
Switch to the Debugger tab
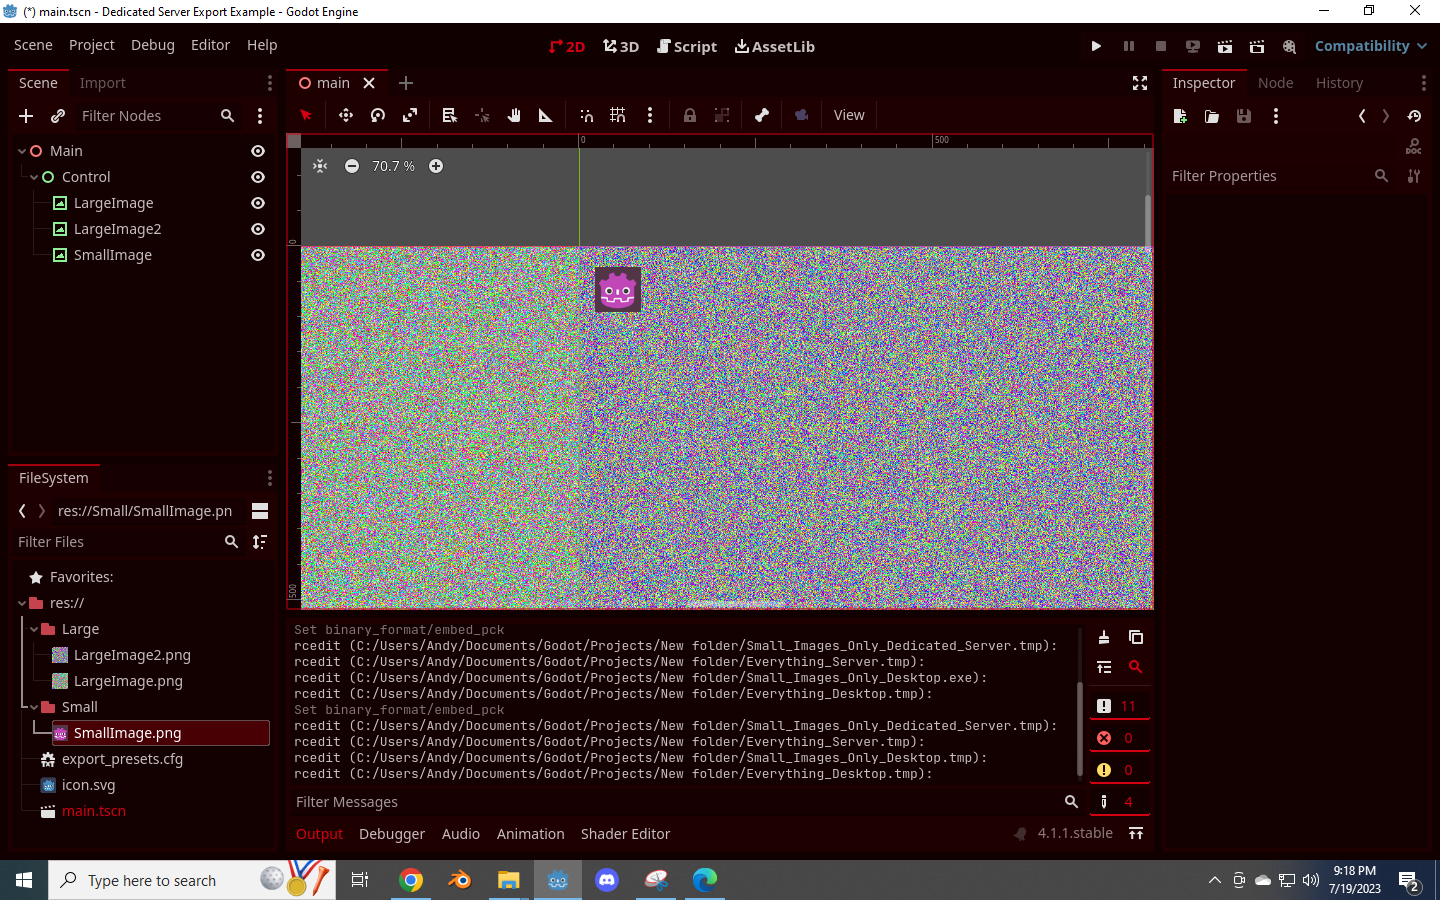pyautogui.click(x=391, y=834)
